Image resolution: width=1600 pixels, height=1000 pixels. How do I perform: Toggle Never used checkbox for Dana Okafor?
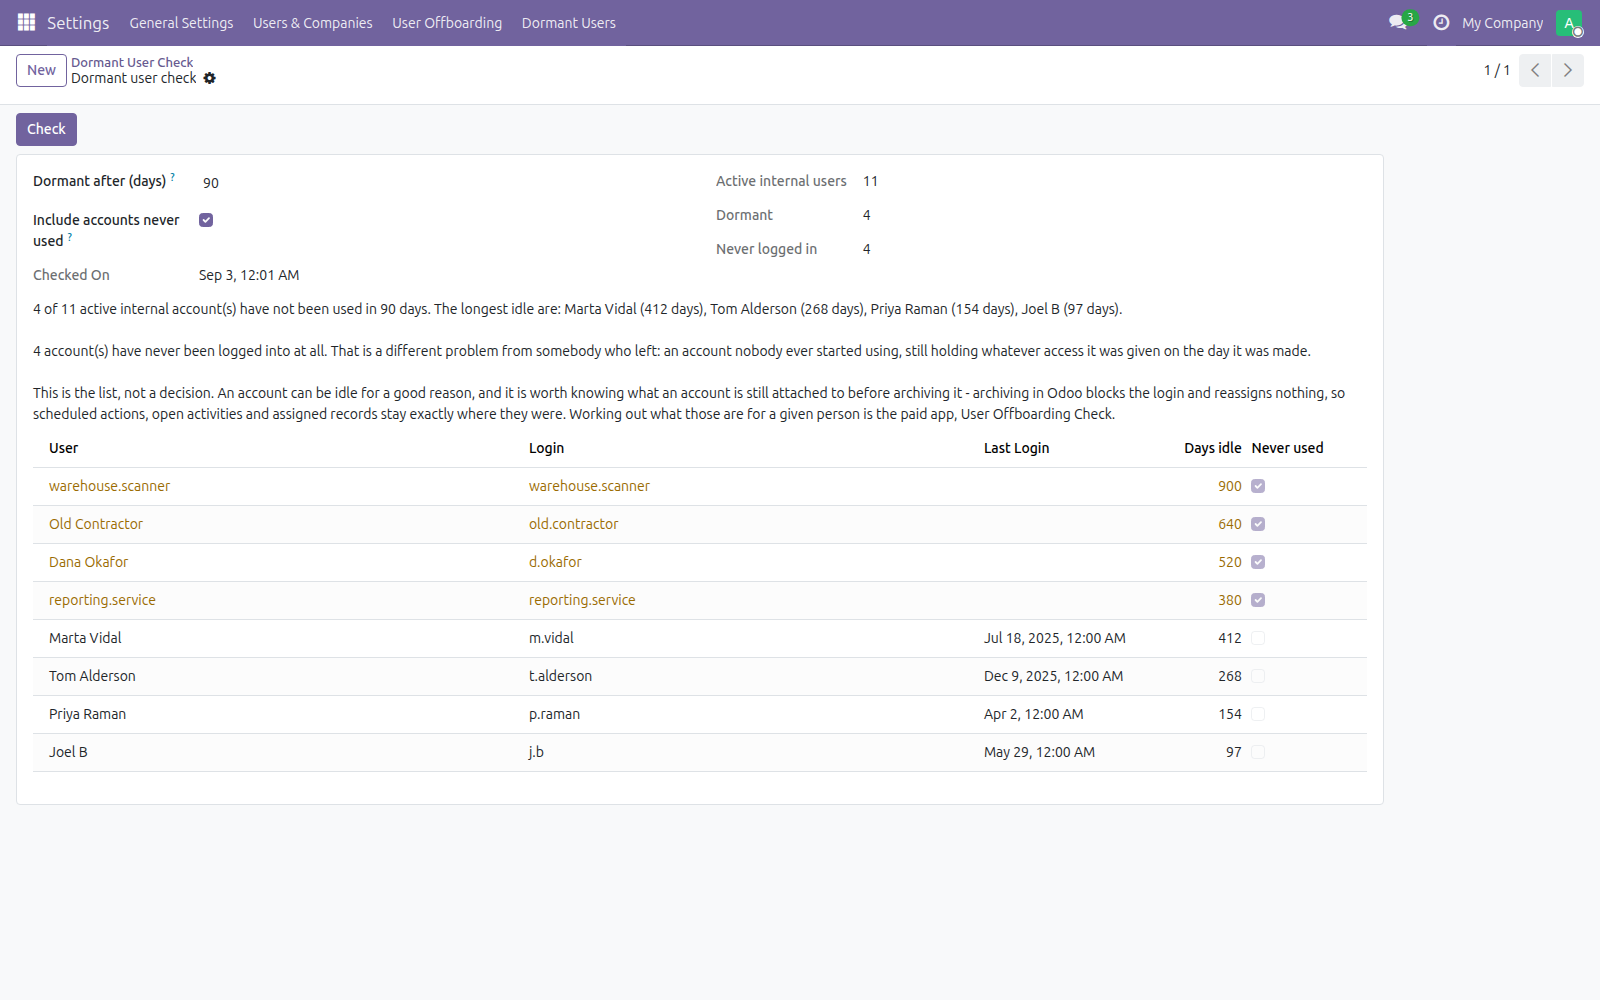[1258, 562]
